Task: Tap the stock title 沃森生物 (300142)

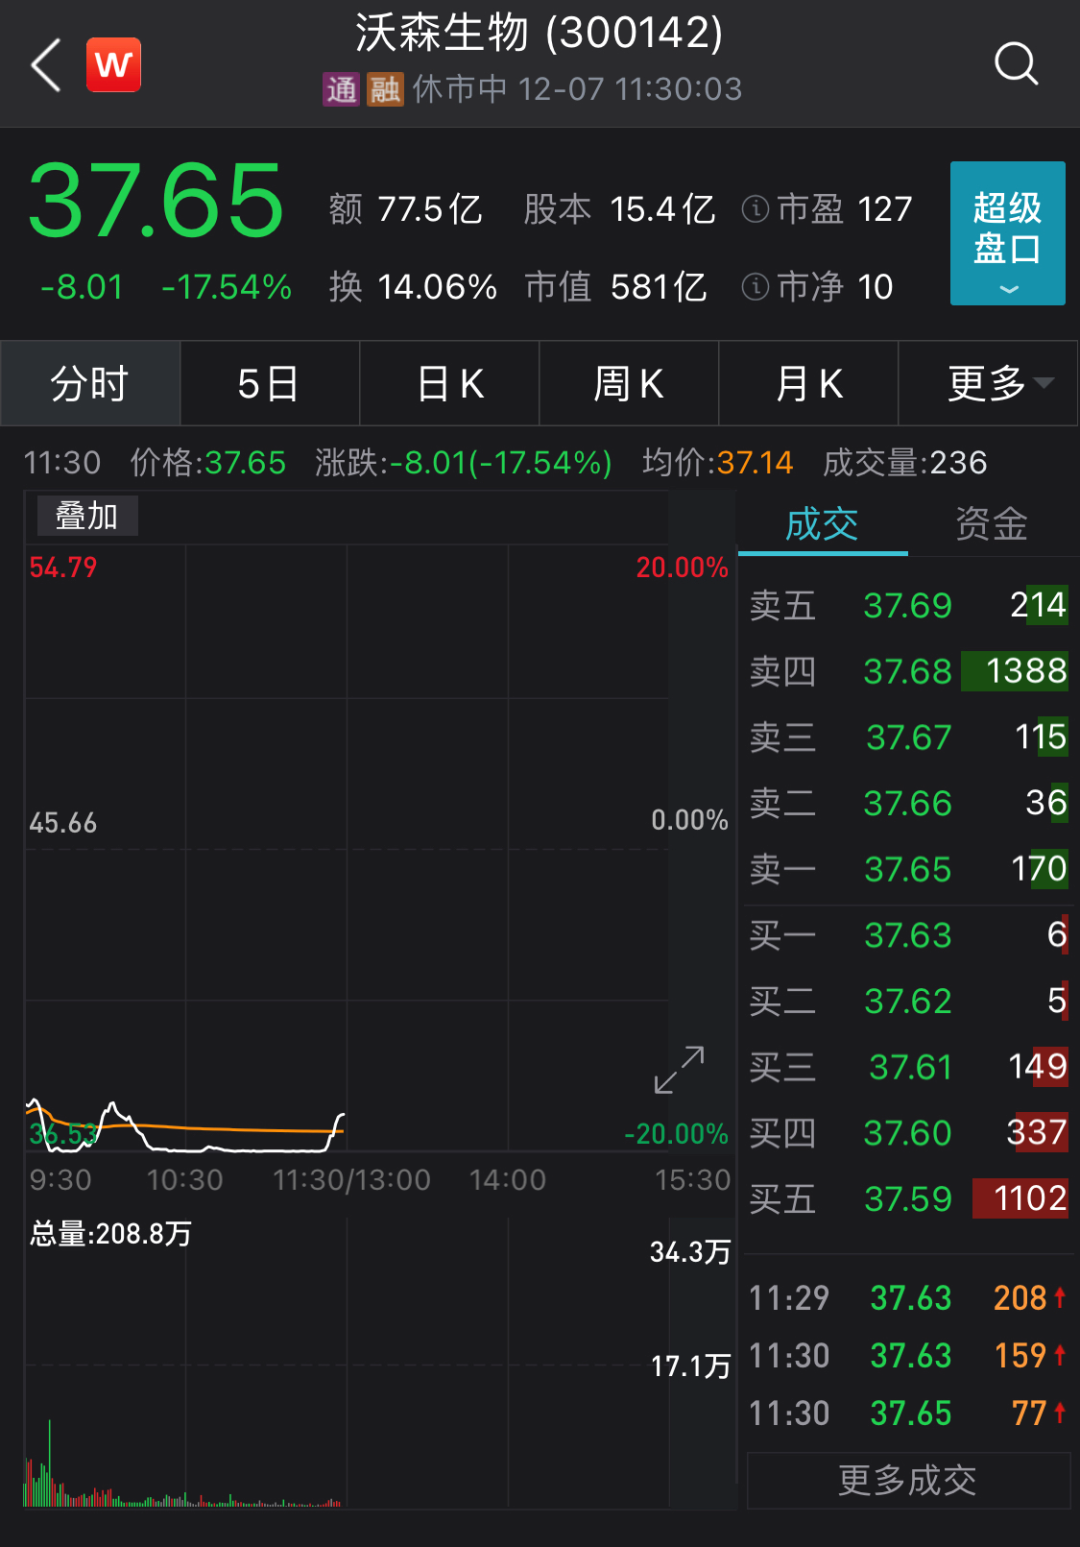Action: 539,32
